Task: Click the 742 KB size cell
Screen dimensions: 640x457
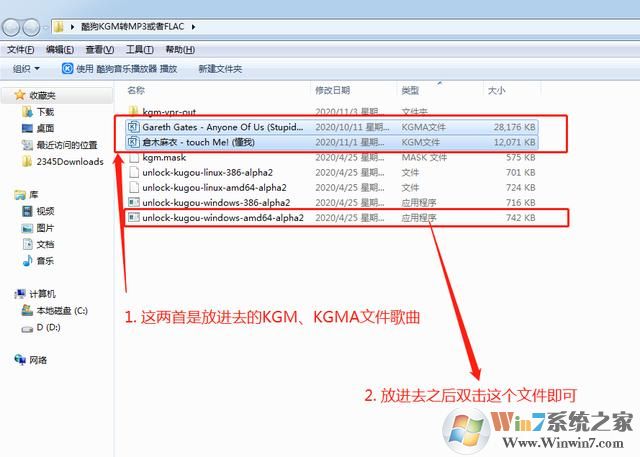Action: 520,217
